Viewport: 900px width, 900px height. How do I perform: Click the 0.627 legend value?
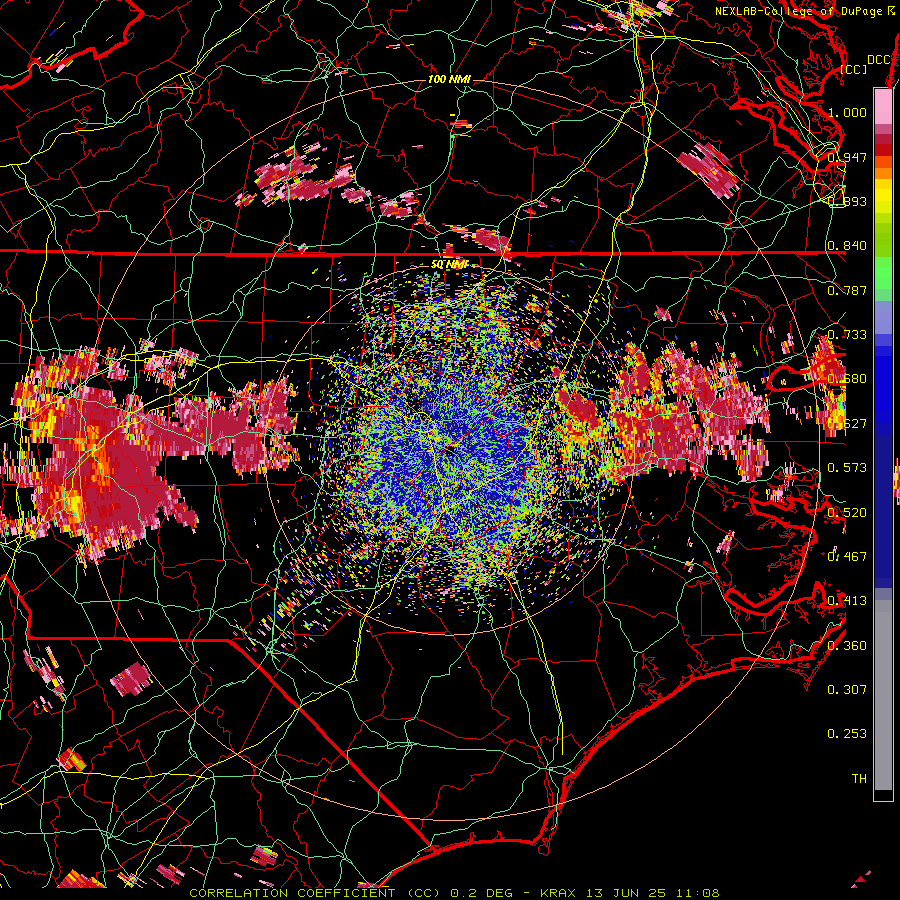pos(847,423)
